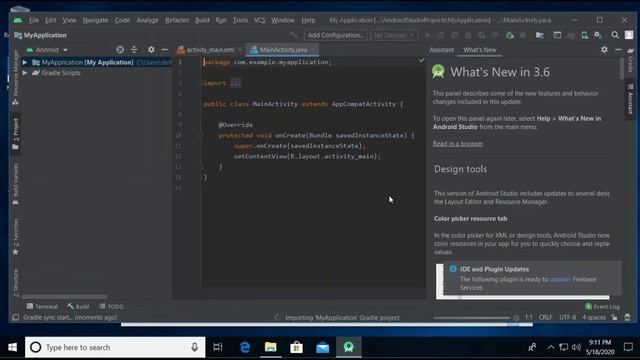Expand the MyApplication tree node
The image size is (640, 360).
(x=25, y=62)
